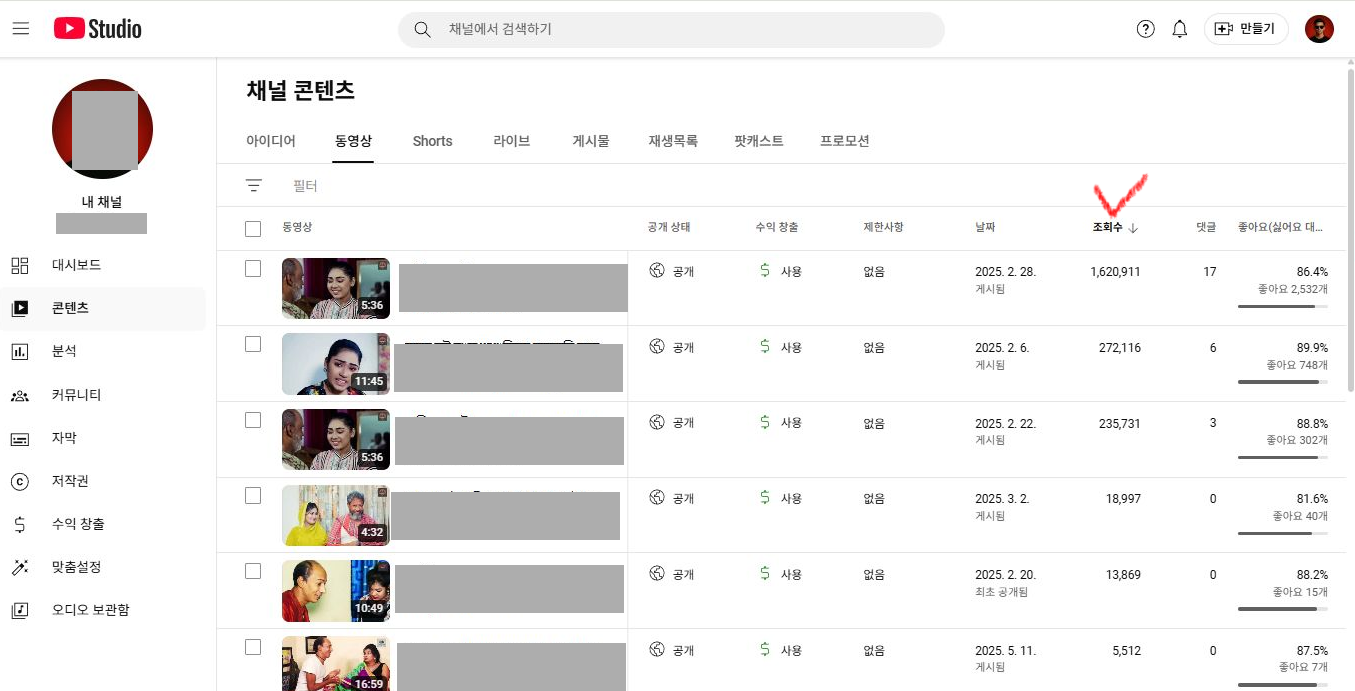
Task: Open the hamburger menu next to Studio logo
Action: point(21,29)
